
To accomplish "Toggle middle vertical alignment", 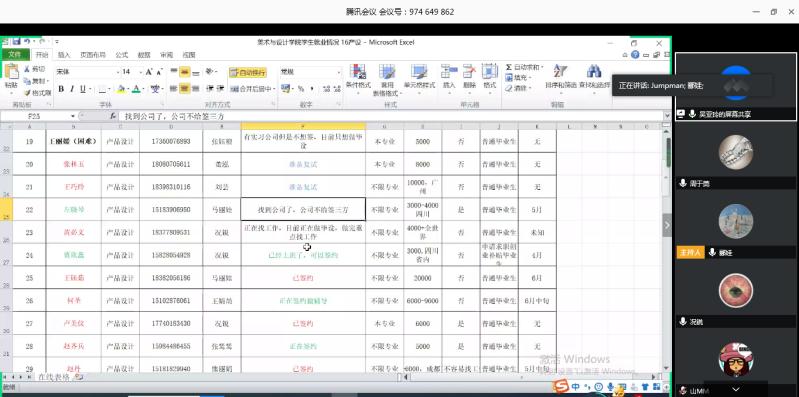I will point(184,72).
